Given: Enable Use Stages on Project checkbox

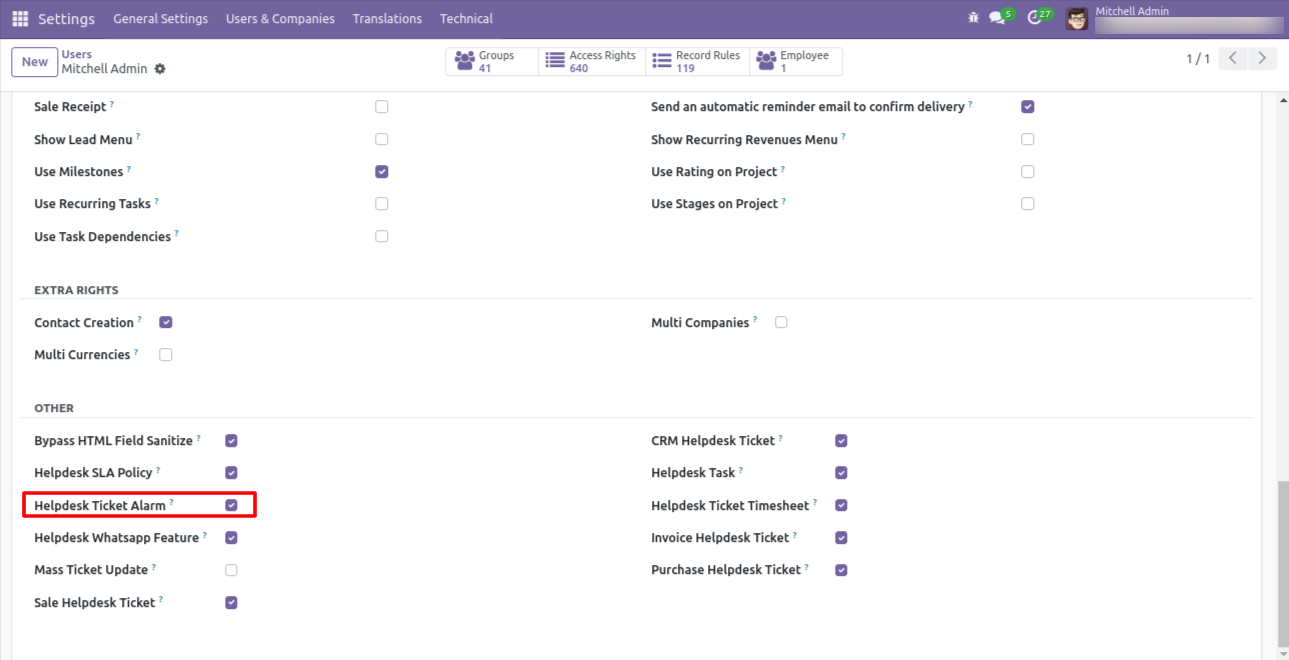Looking at the screenshot, I should click(1028, 204).
